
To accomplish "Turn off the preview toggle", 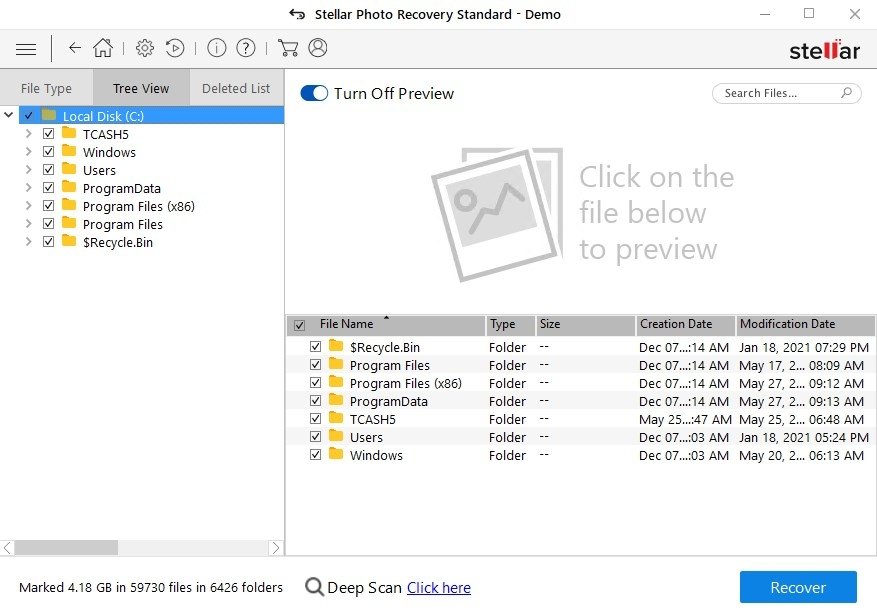I will (314, 93).
